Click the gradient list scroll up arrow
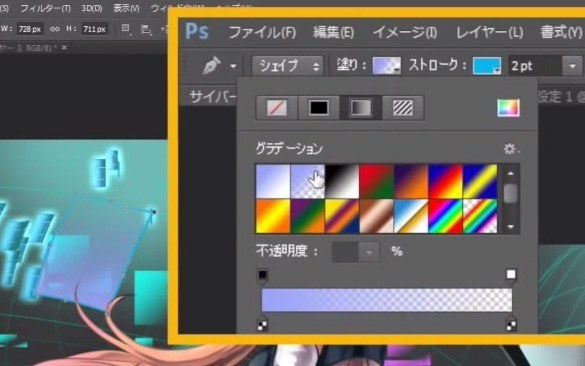Screen dimensions: 585x366 (x=510, y=173)
